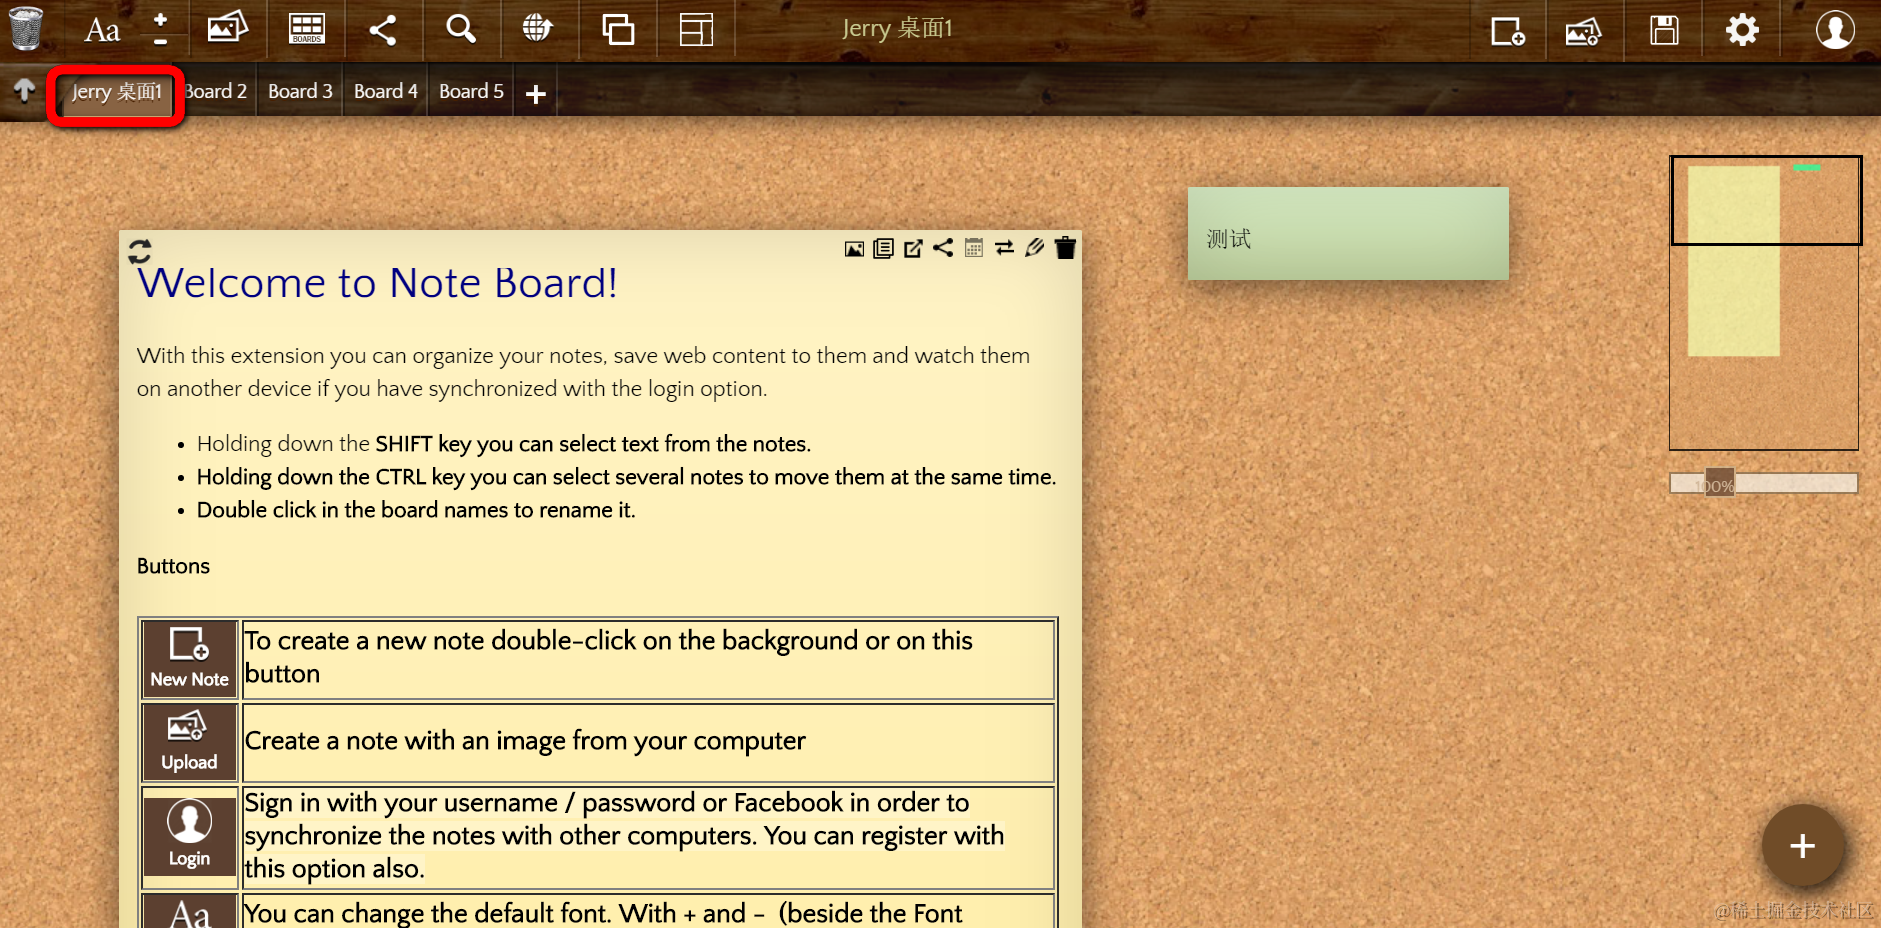This screenshot has width=1881, height=928.
Task: Click the Aa font icon in toolbar
Action: click(102, 30)
